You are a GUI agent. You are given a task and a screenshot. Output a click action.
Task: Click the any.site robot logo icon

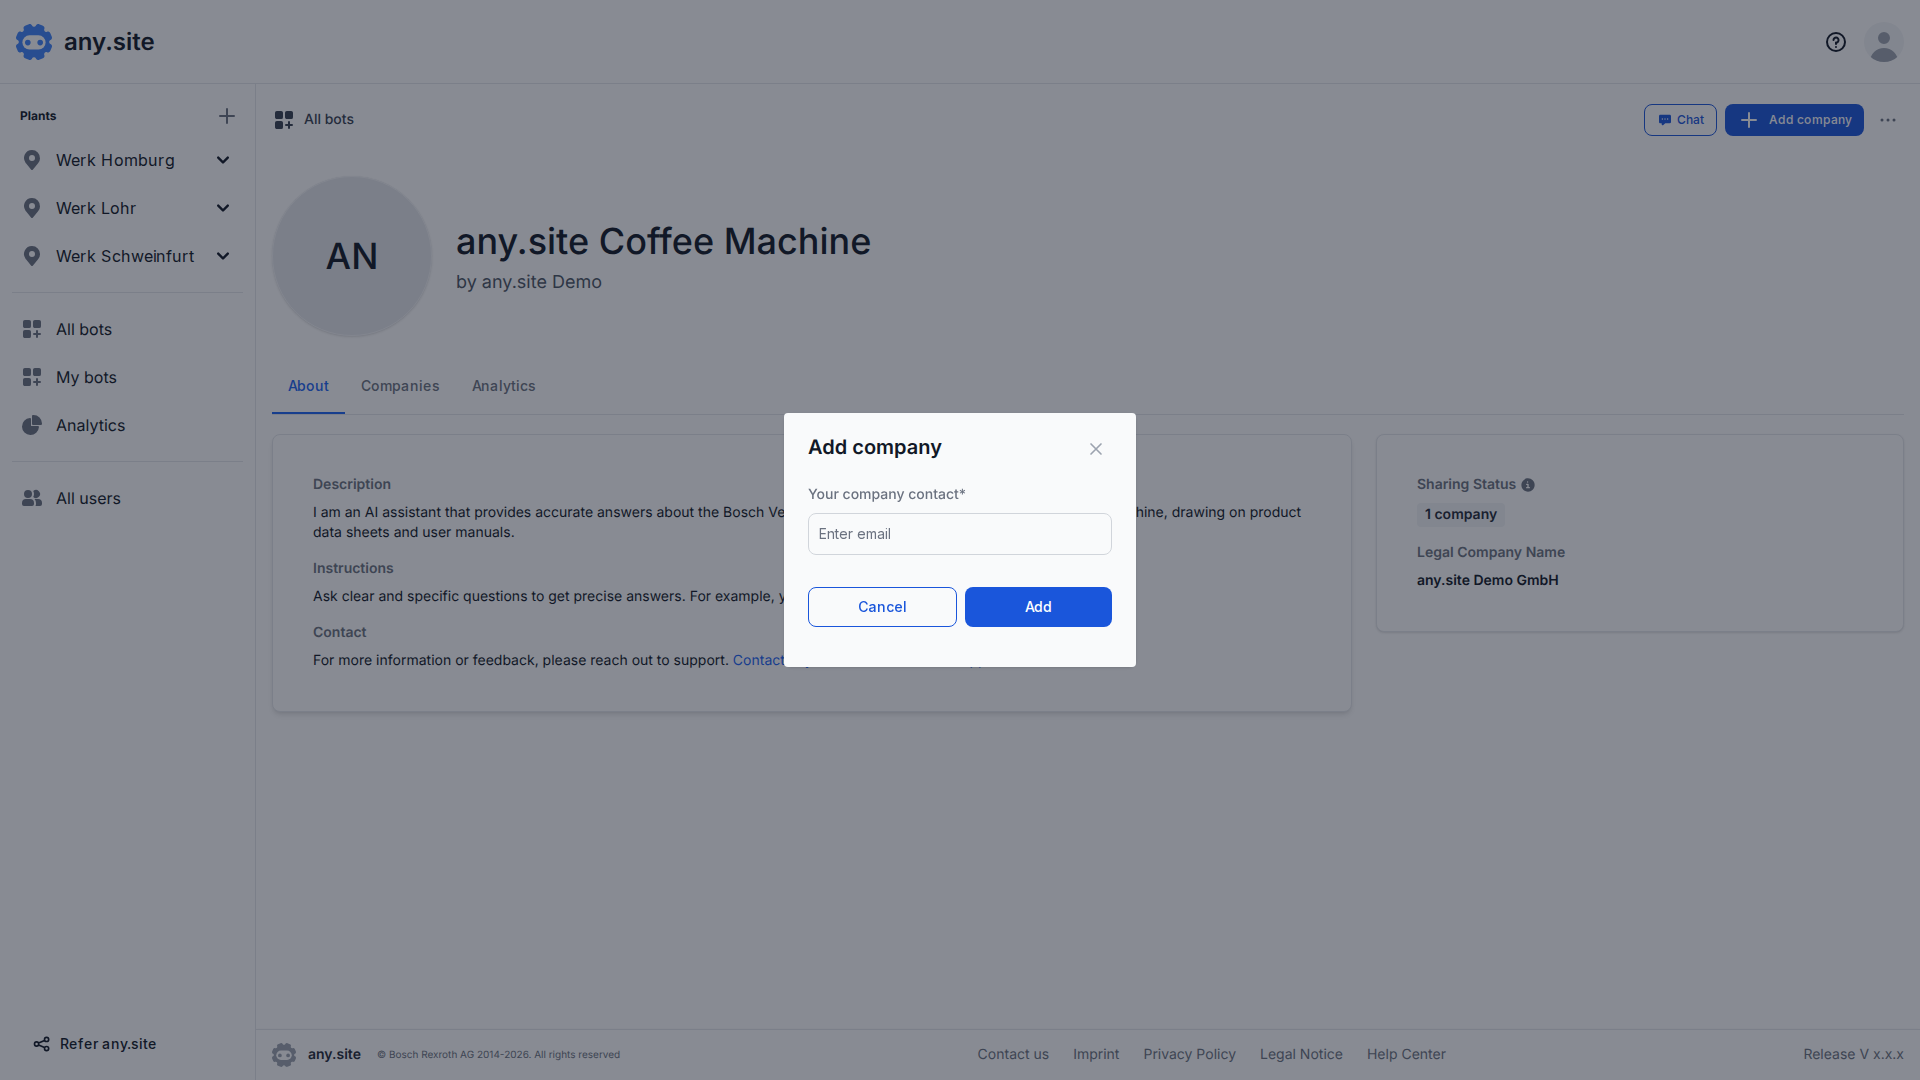(x=34, y=42)
